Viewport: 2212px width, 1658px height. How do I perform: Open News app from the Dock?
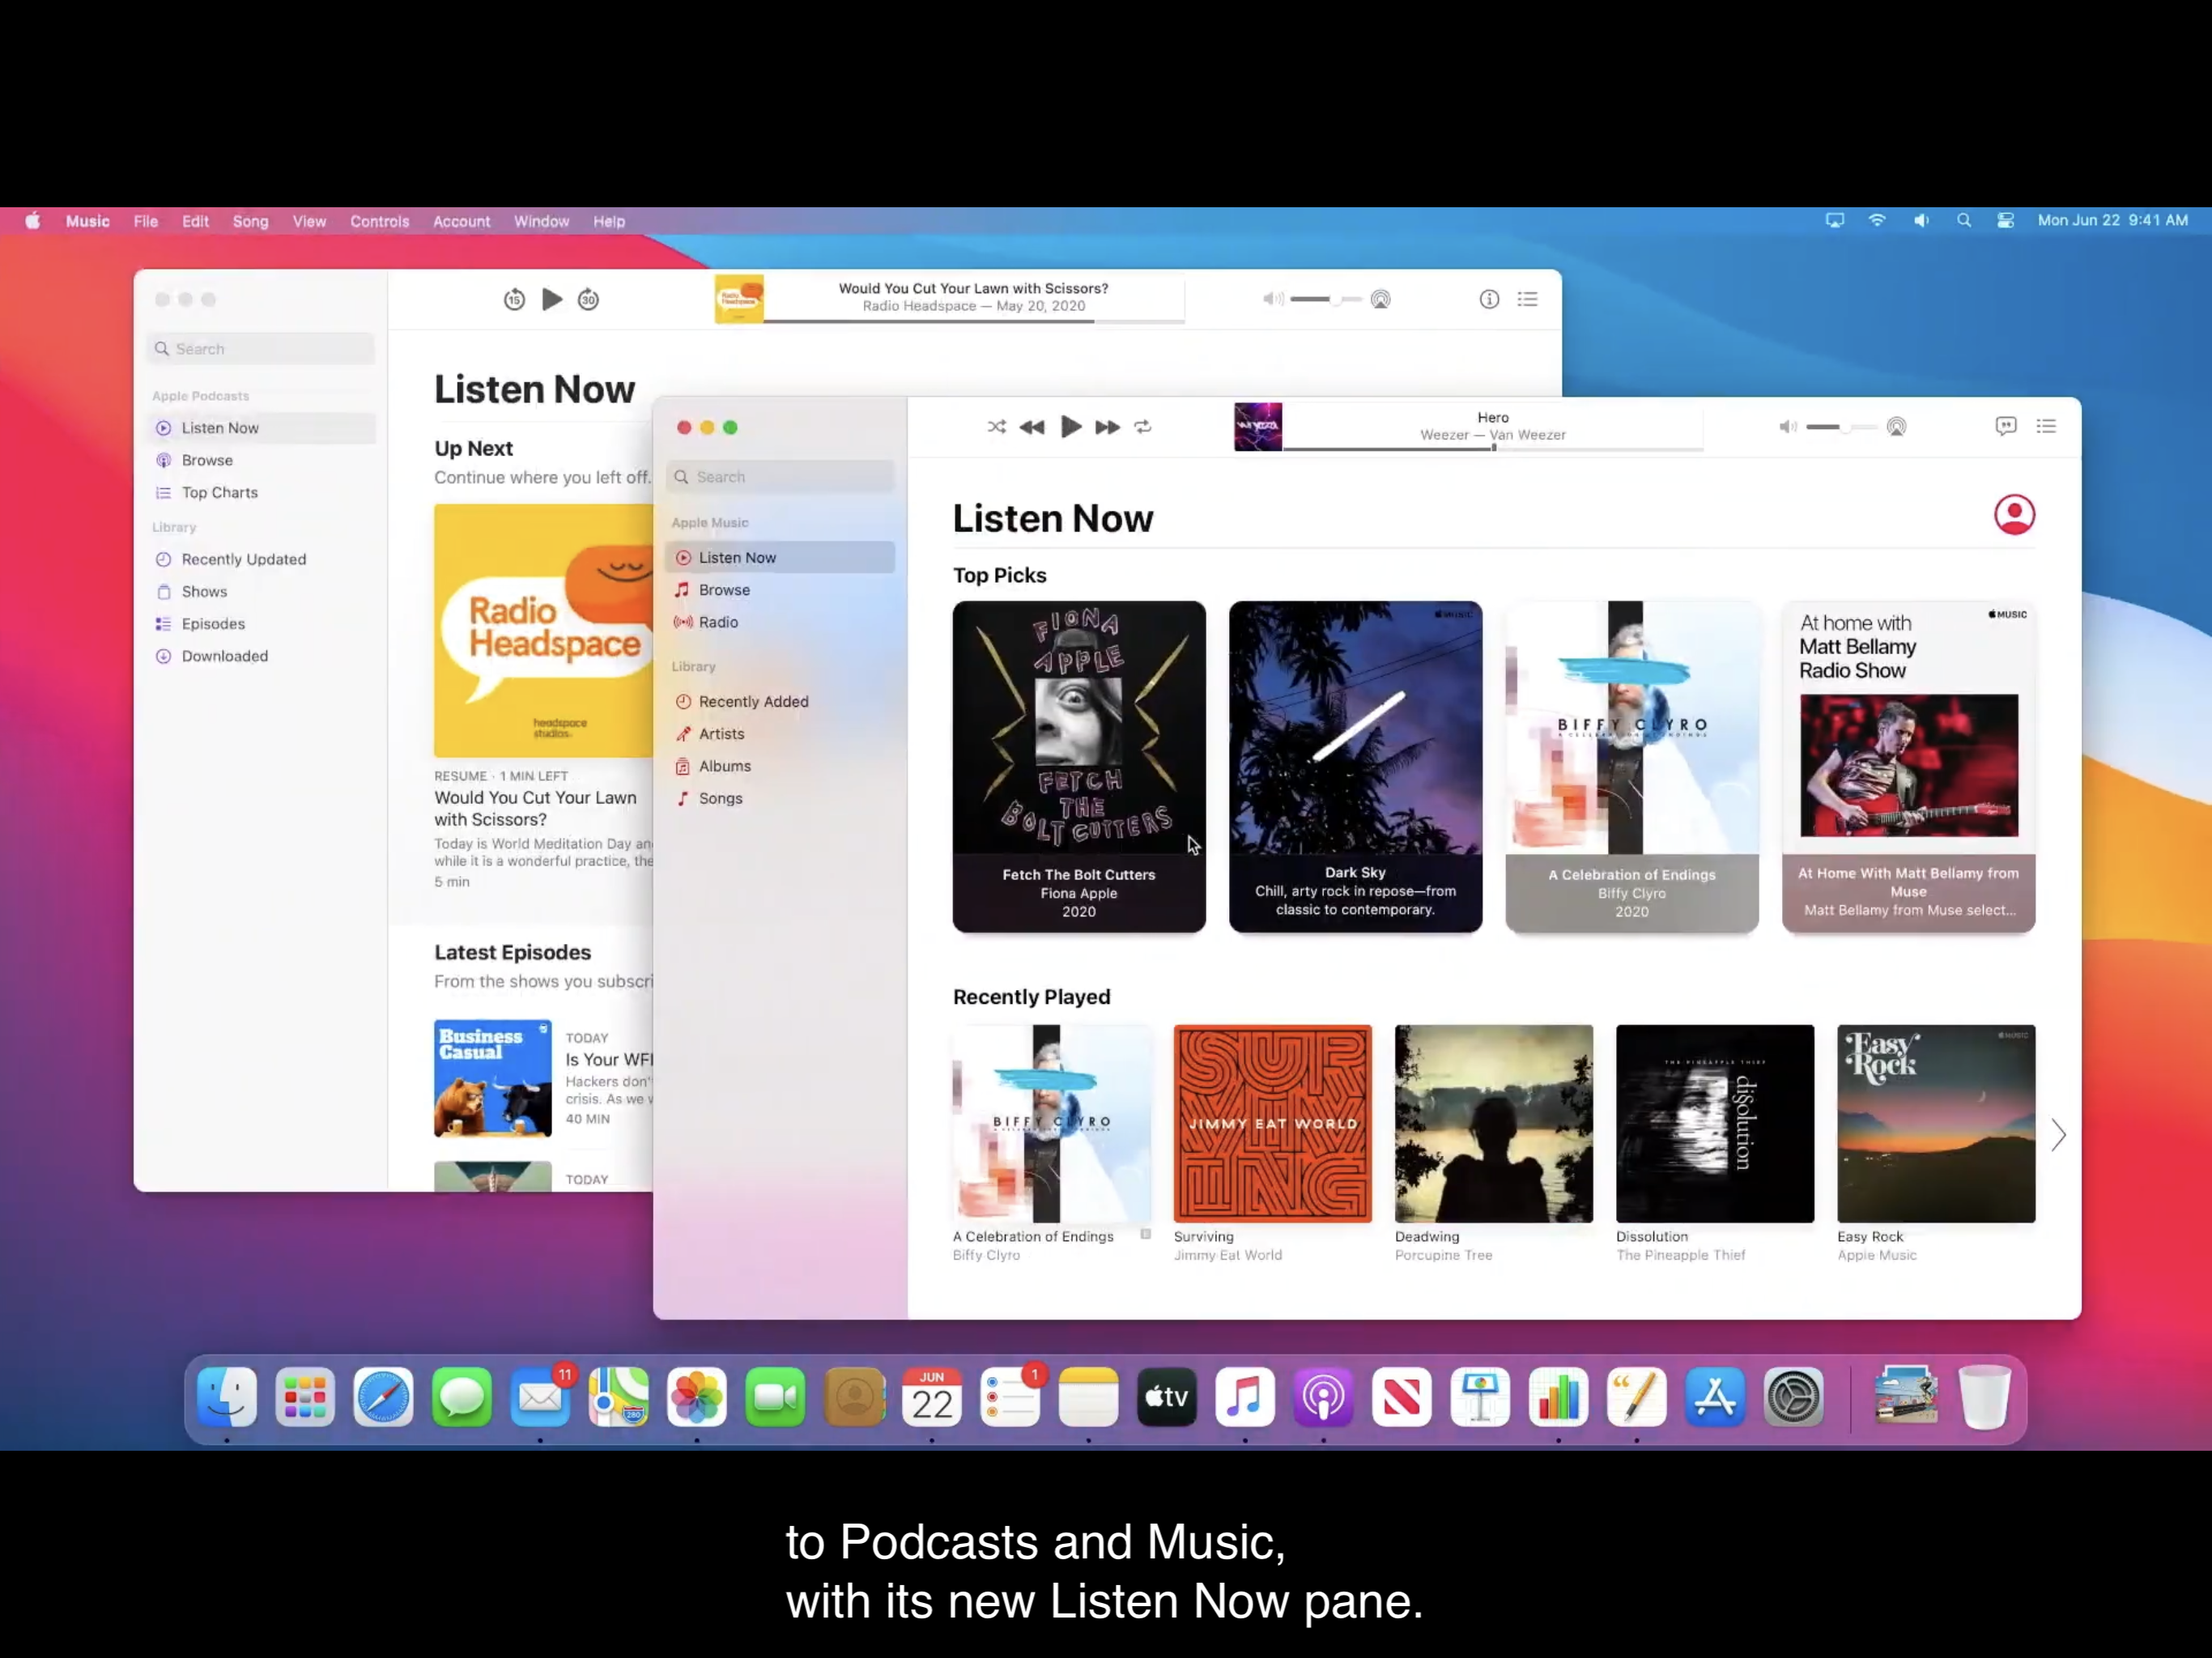point(1401,1396)
